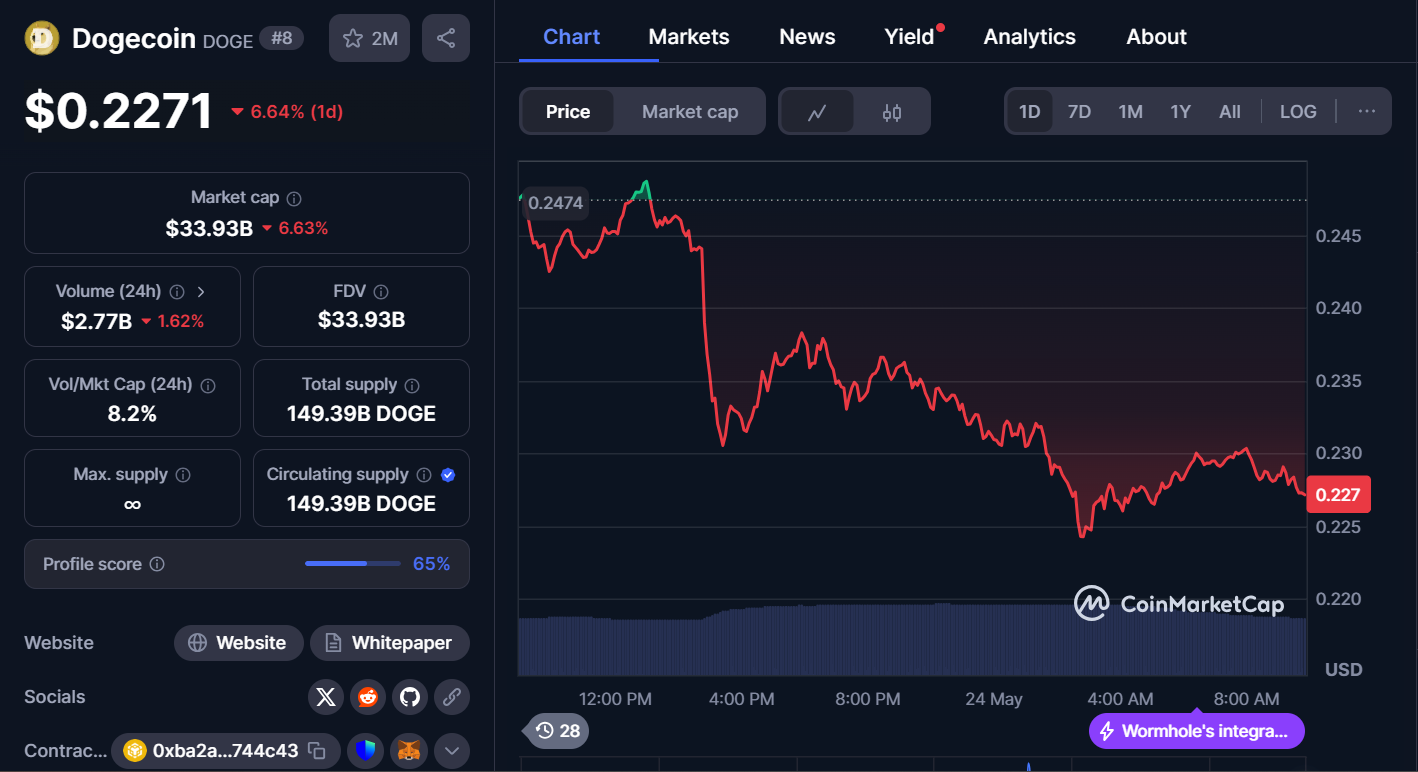Click the #8 rank badge
Image resolution: width=1418 pixels, height=772 pixels.
pos(281,39)
